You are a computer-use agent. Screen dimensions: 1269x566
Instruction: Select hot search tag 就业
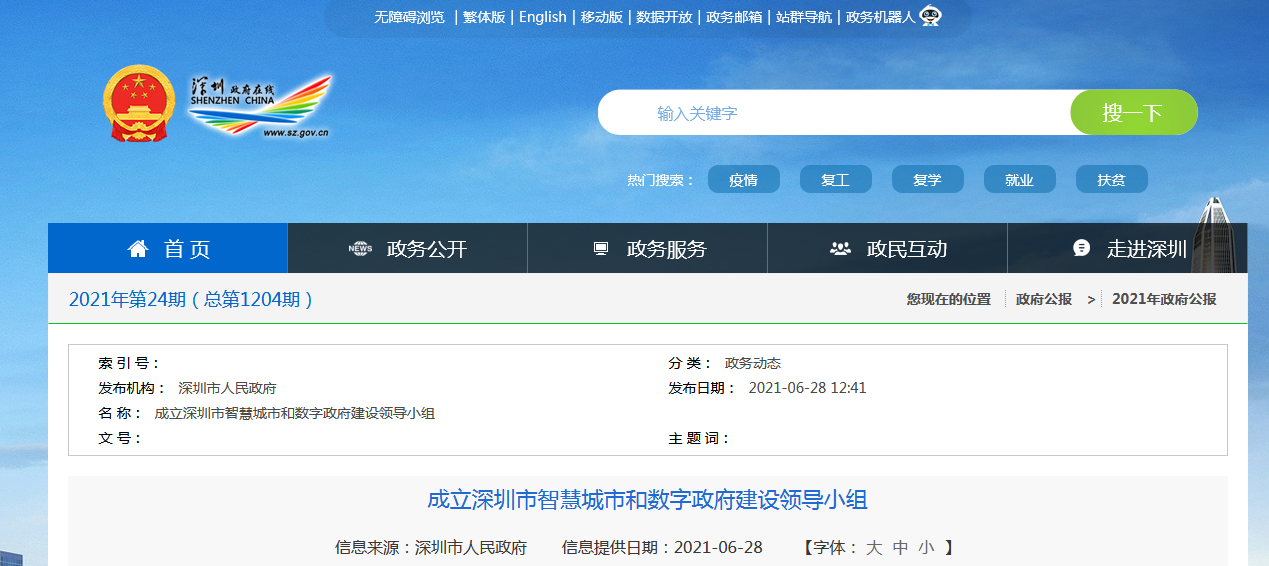pos(1020,180)
